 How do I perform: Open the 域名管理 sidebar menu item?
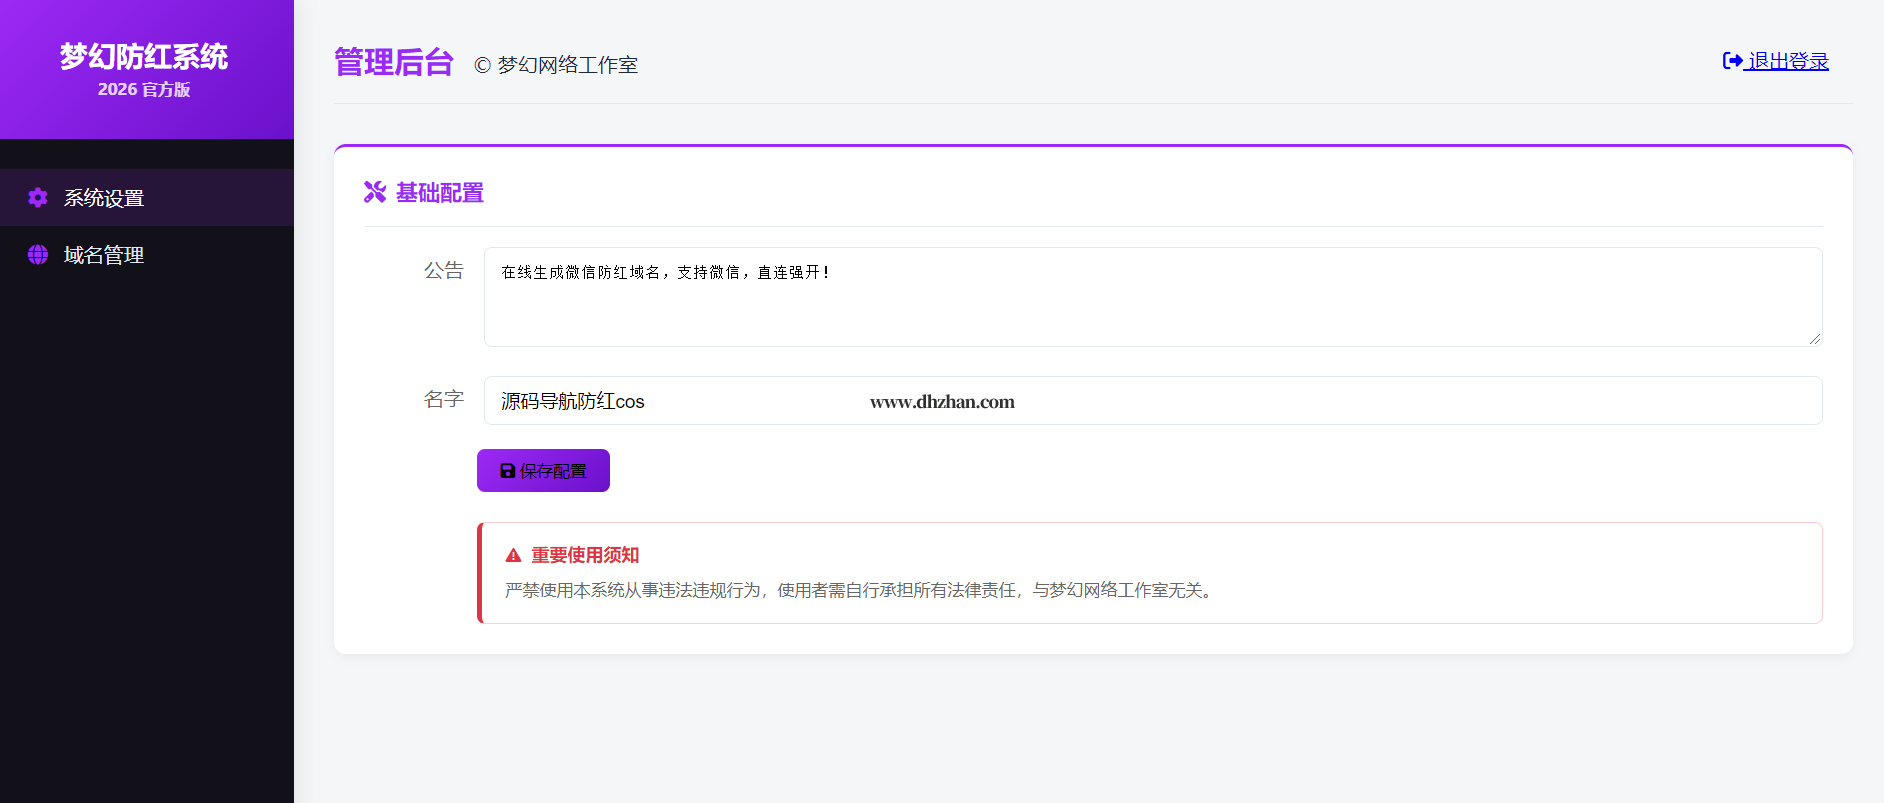(104, 255)
